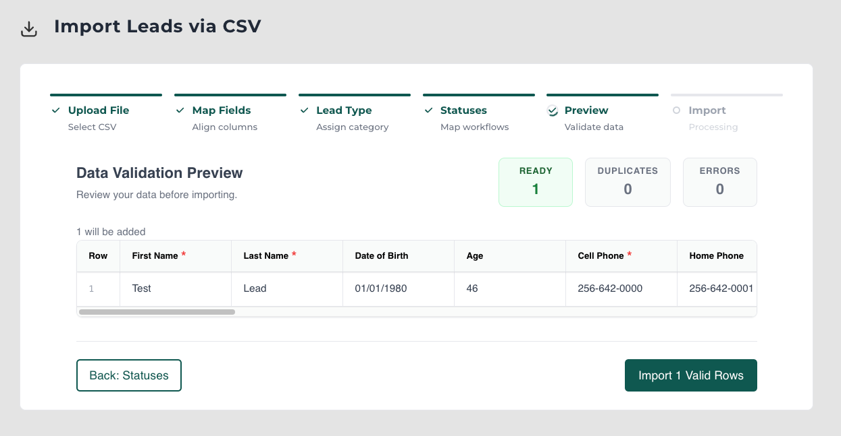841x436 pixels.
Task: Click the Lead Type step checkmark icon
Action: tap(305, 110)
